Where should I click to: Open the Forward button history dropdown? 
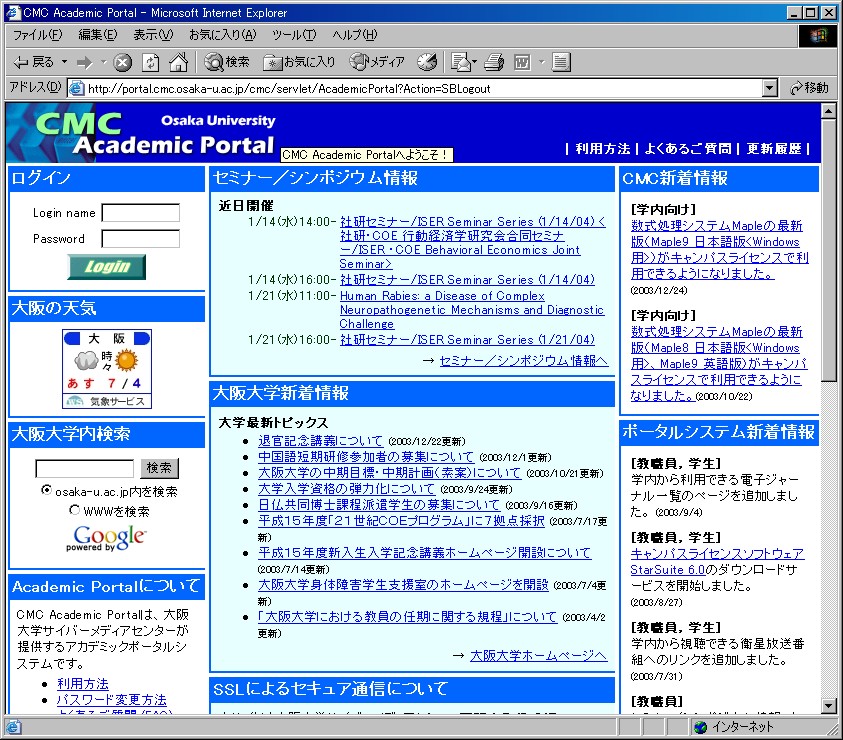pyautogui.click(x=103, y=62)
